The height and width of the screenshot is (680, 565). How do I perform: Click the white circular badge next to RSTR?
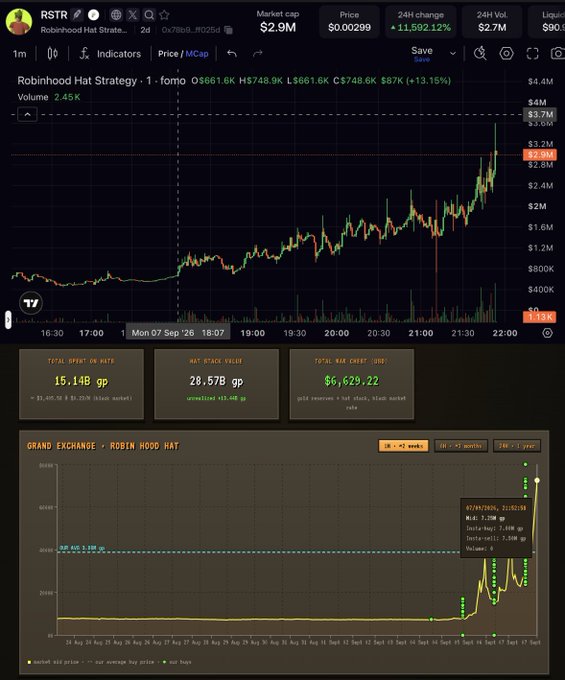click(93, 15)
